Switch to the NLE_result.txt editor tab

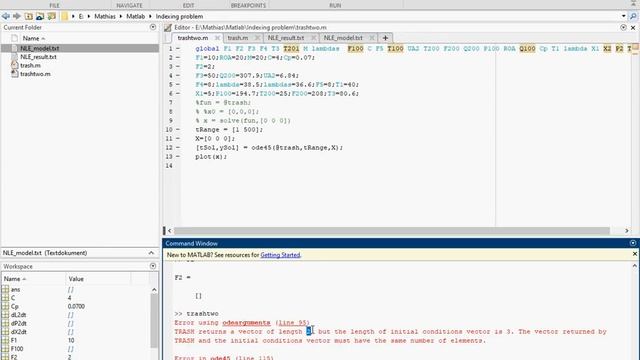click(286, 38)
